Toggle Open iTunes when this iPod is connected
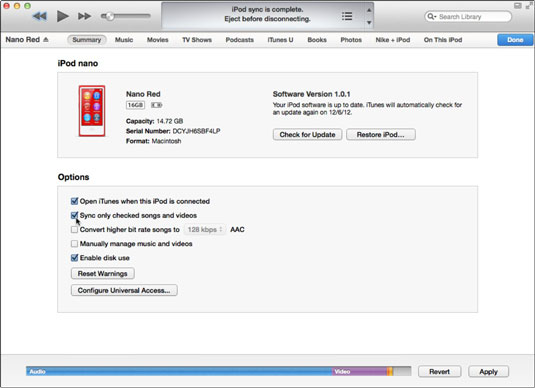This screenshot has width=535, height=388. pyautogui.click(x=74, y=201)
